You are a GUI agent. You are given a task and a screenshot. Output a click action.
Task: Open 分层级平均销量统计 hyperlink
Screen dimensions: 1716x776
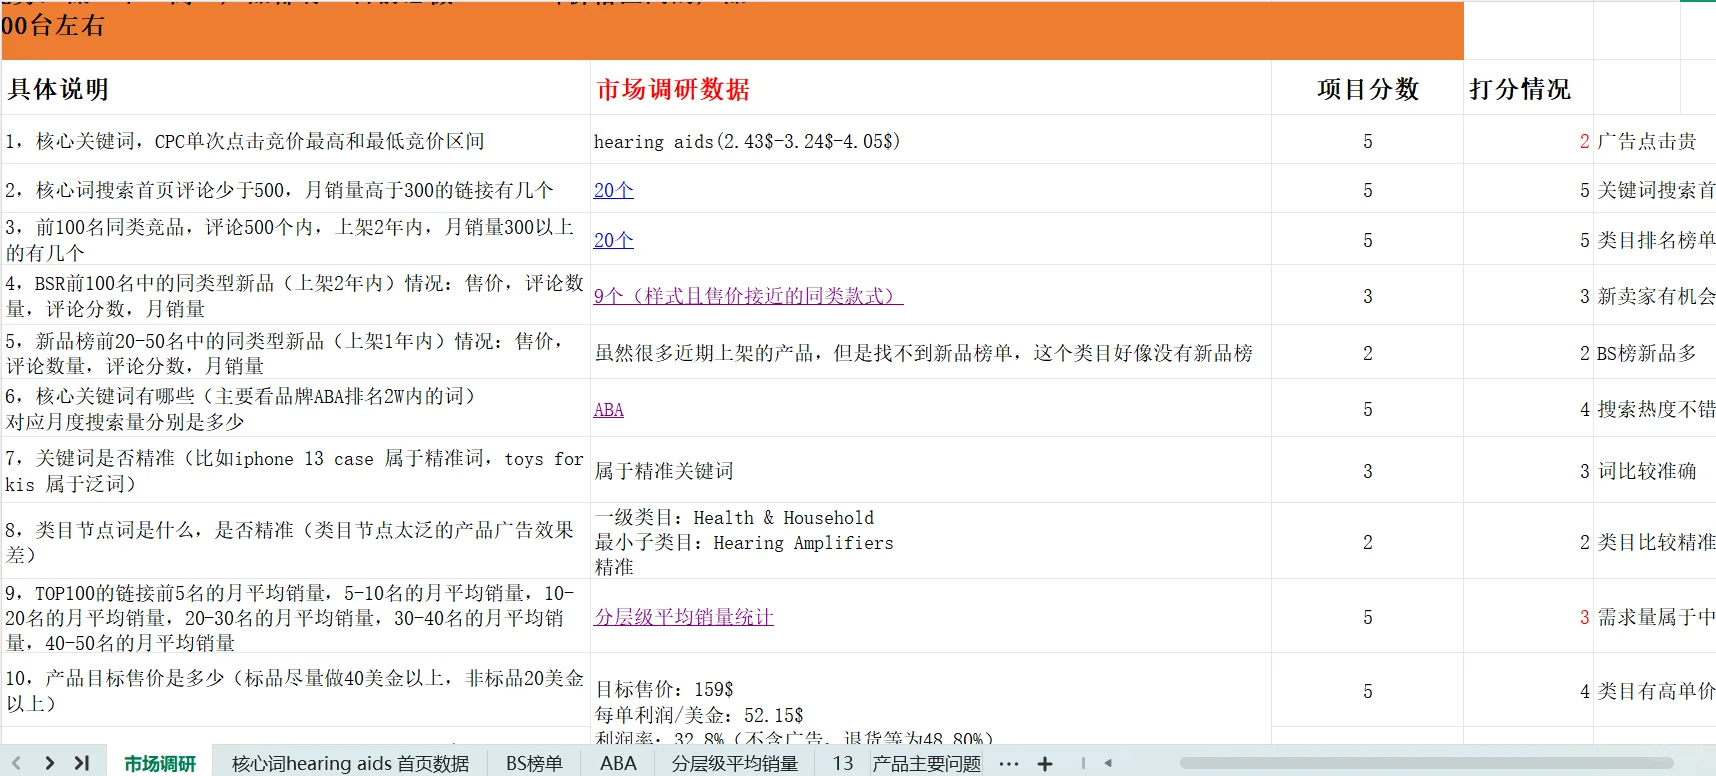[x=684, y=617]
